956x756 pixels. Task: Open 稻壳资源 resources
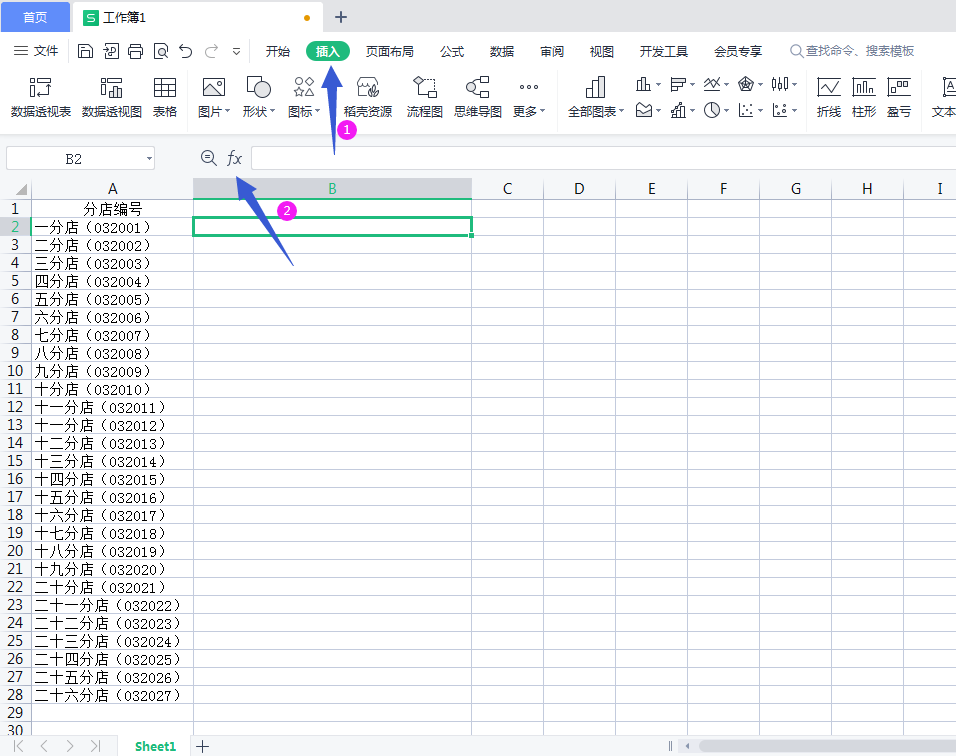pos(368,98)
